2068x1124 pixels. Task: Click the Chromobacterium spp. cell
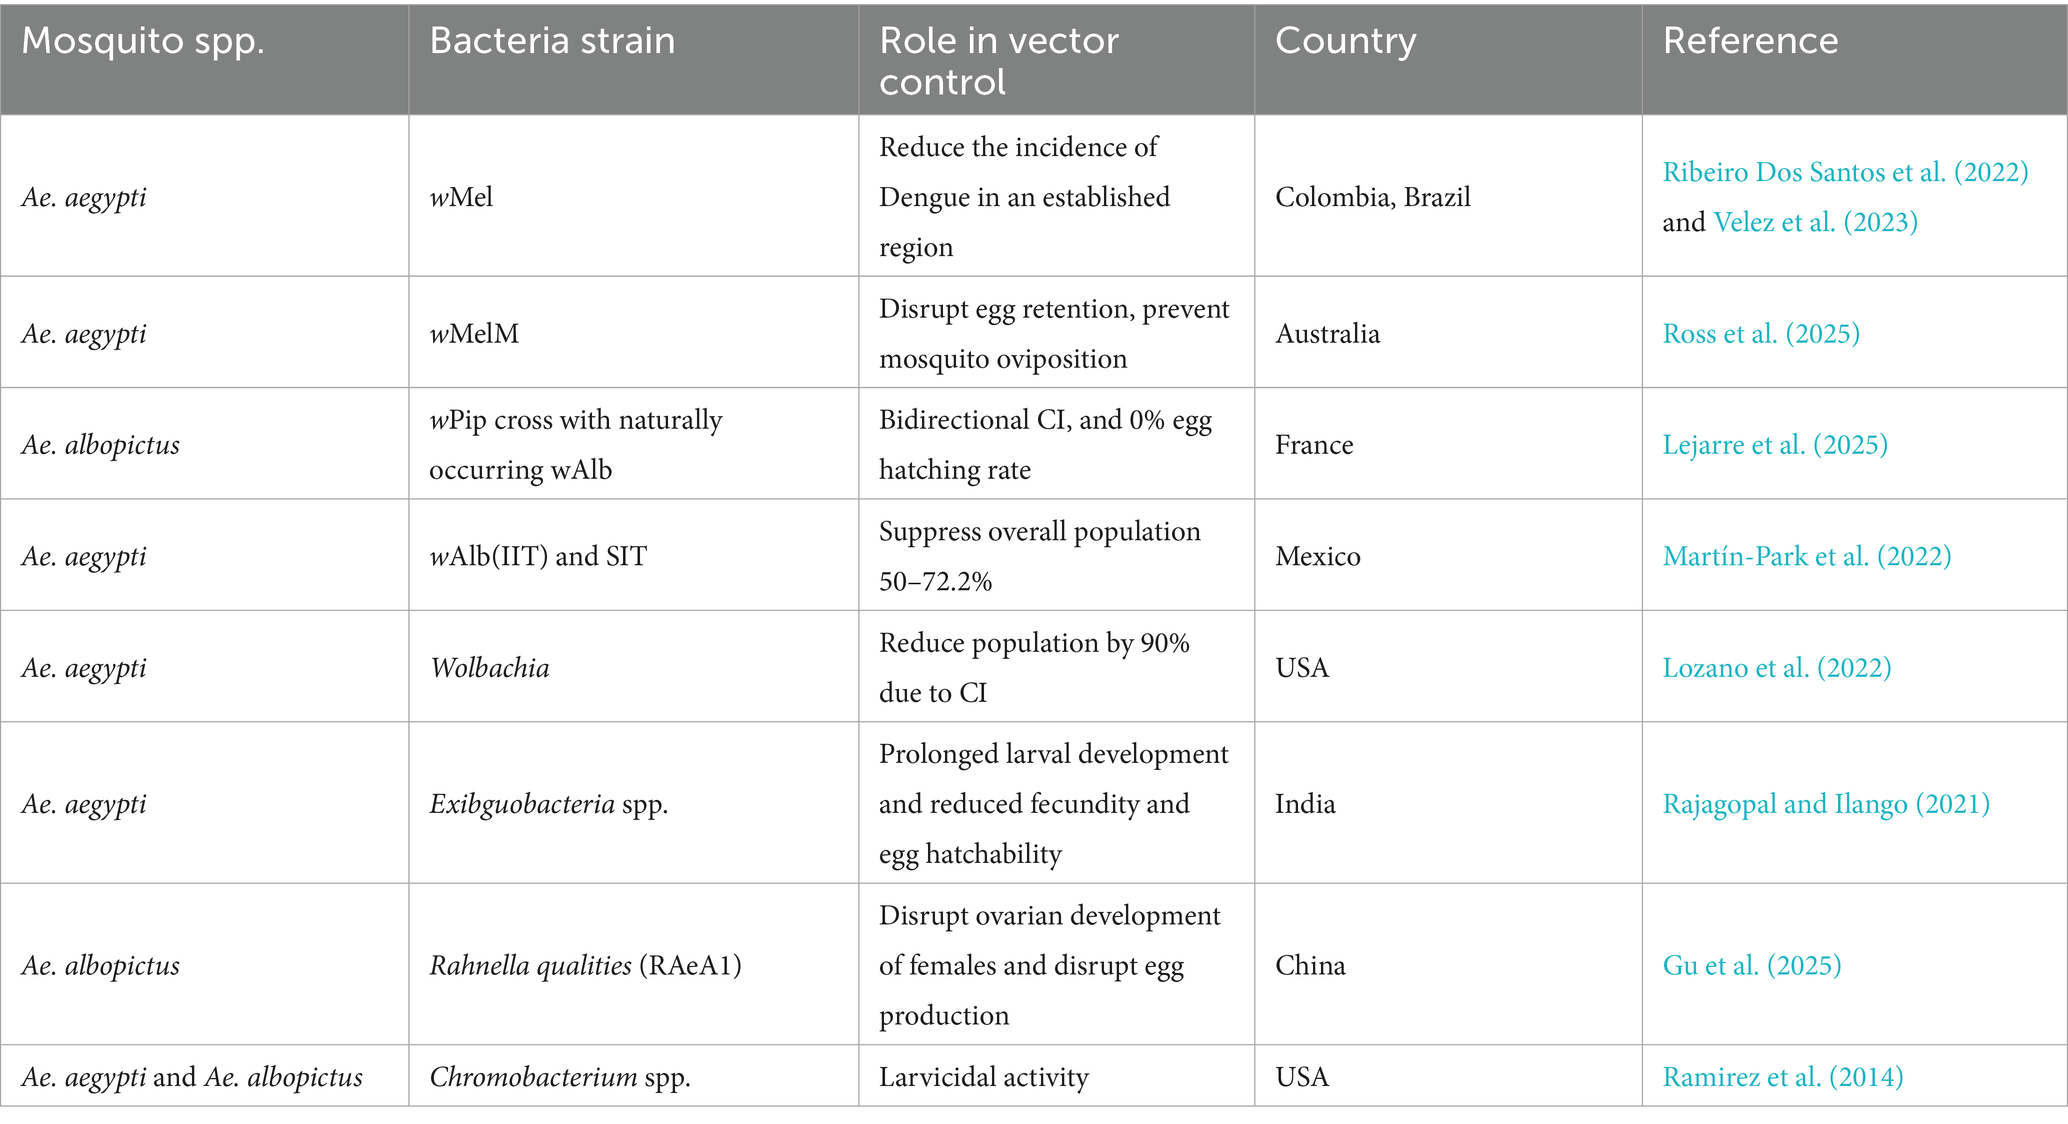(x=560, y=1077)
